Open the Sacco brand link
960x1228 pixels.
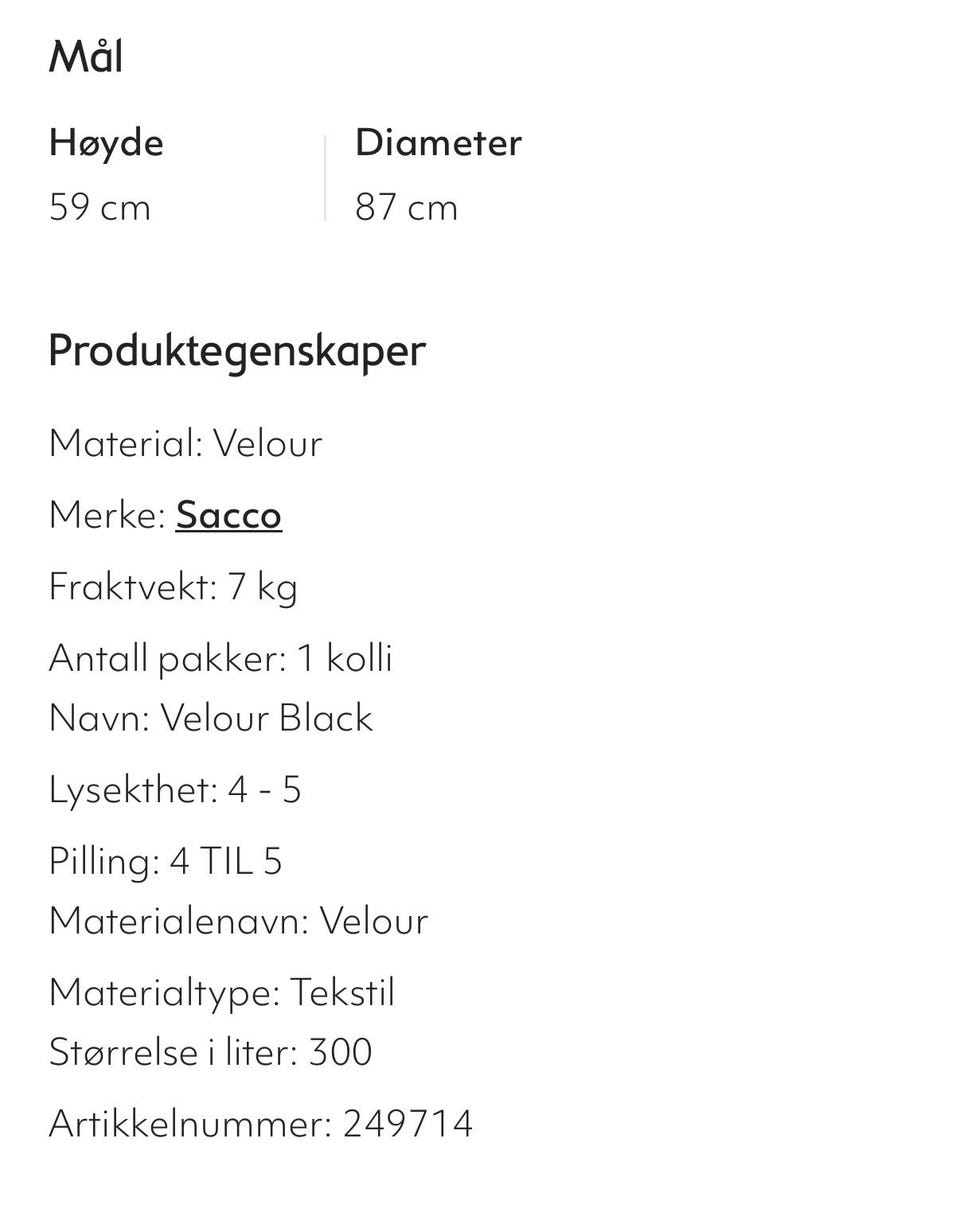[228, 515]
